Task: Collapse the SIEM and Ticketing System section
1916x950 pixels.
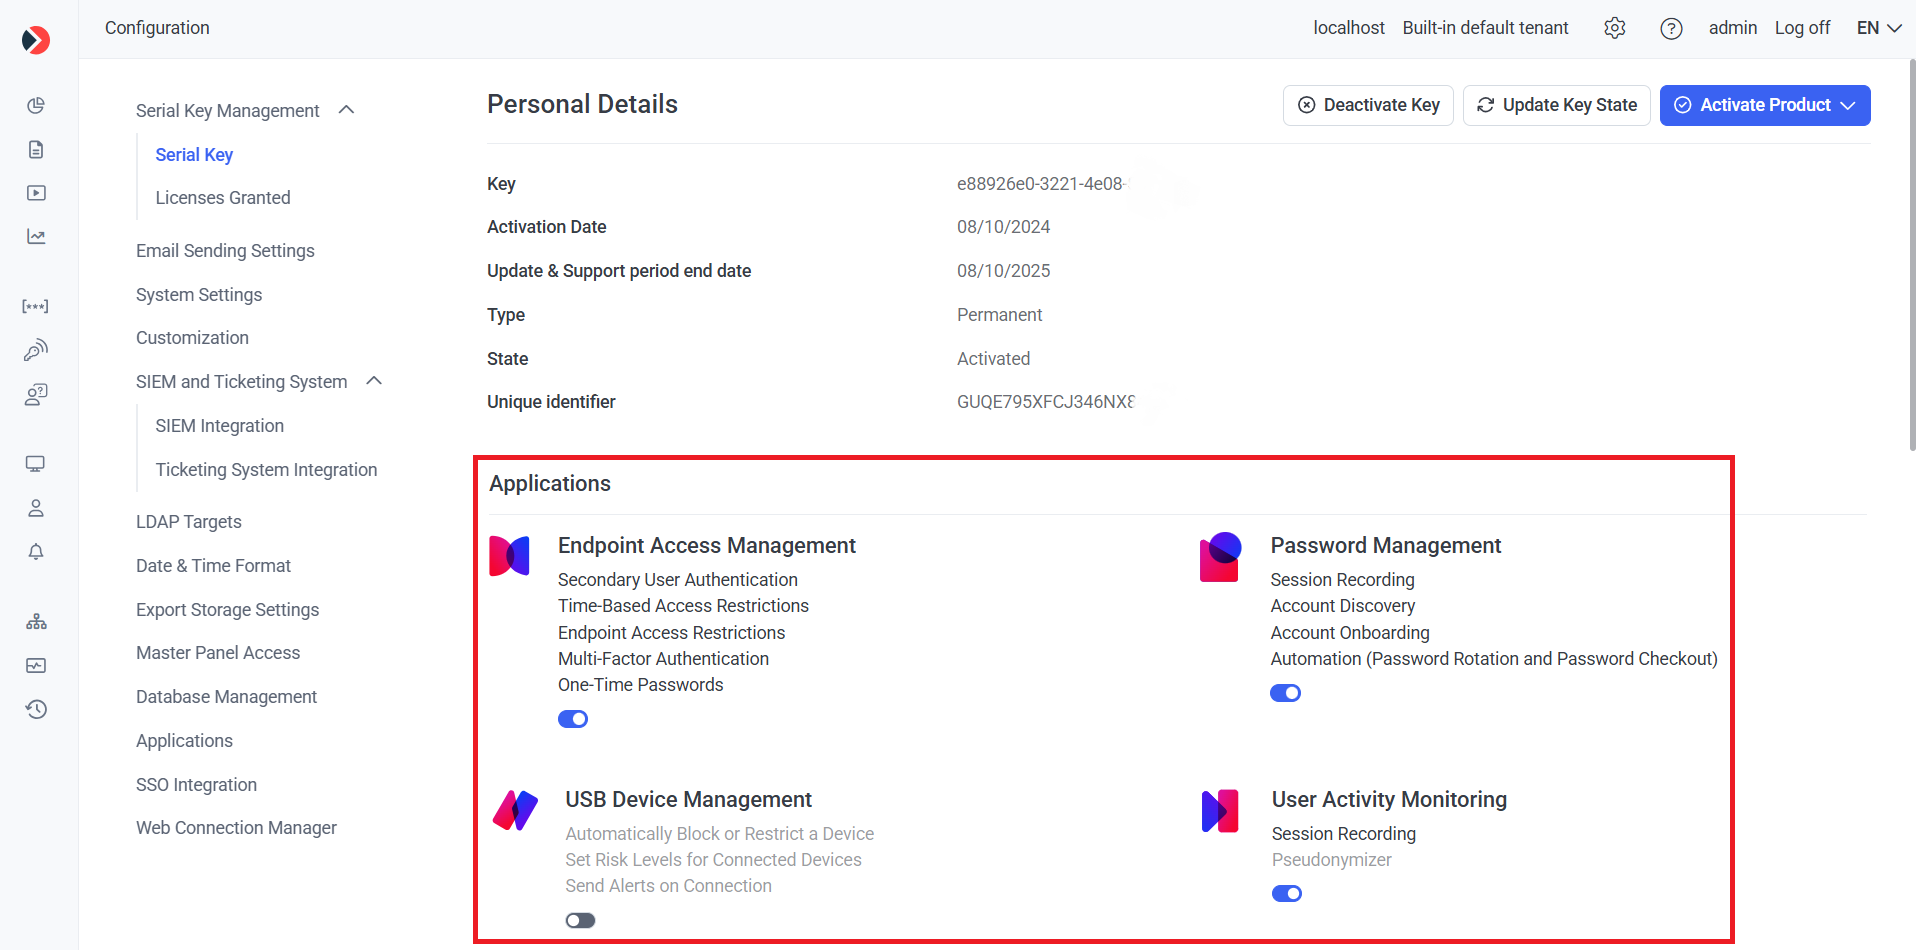Action: pyautogui.click(x=375, y=381)
